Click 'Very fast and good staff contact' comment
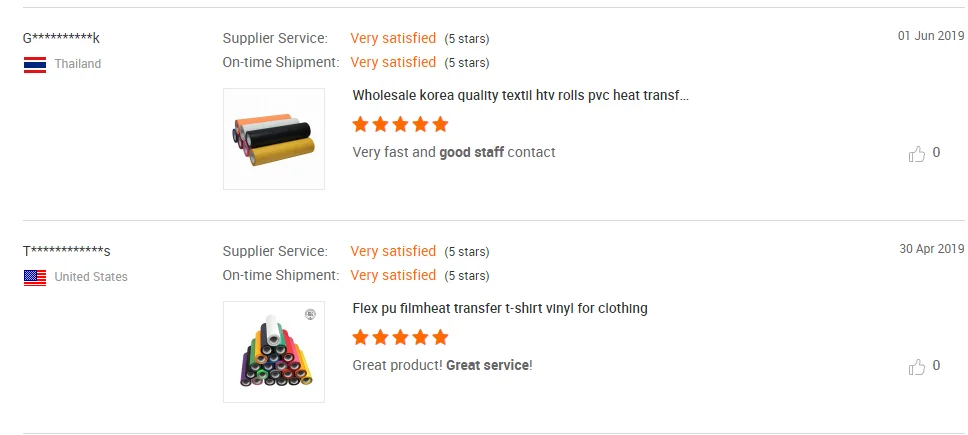This screenshot has height=435, width=968. tap(454, 152)
